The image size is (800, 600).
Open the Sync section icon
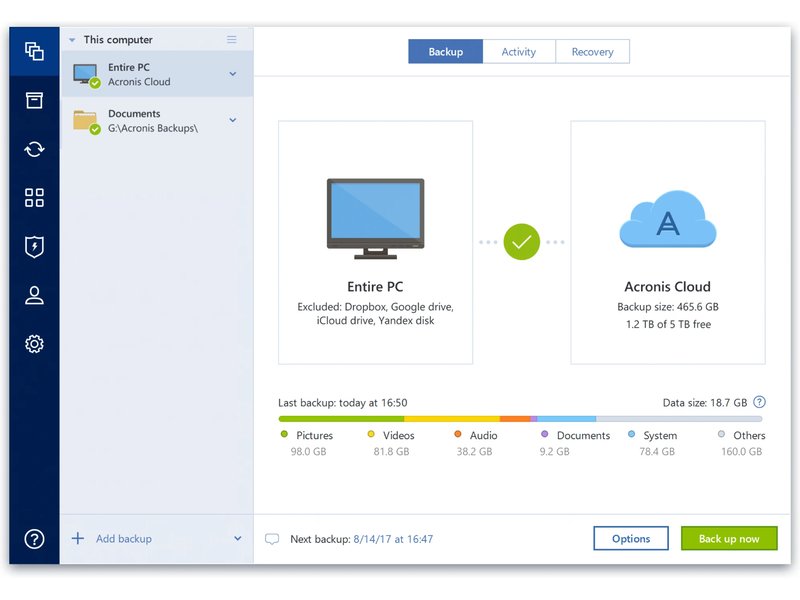pos(34,149)
